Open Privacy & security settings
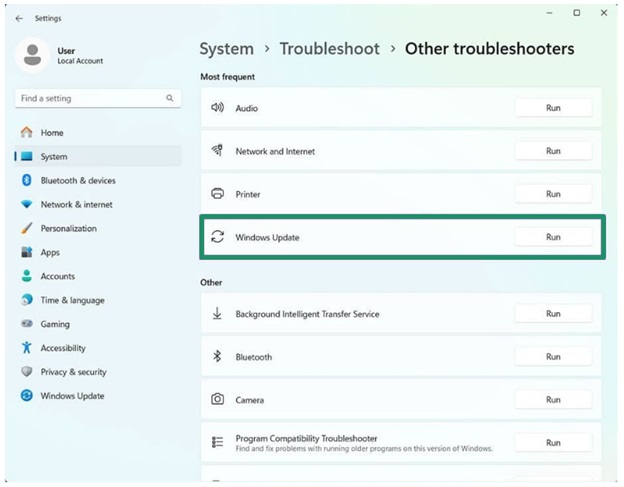The height and width of the screenshot is (487, 624). 73,372
